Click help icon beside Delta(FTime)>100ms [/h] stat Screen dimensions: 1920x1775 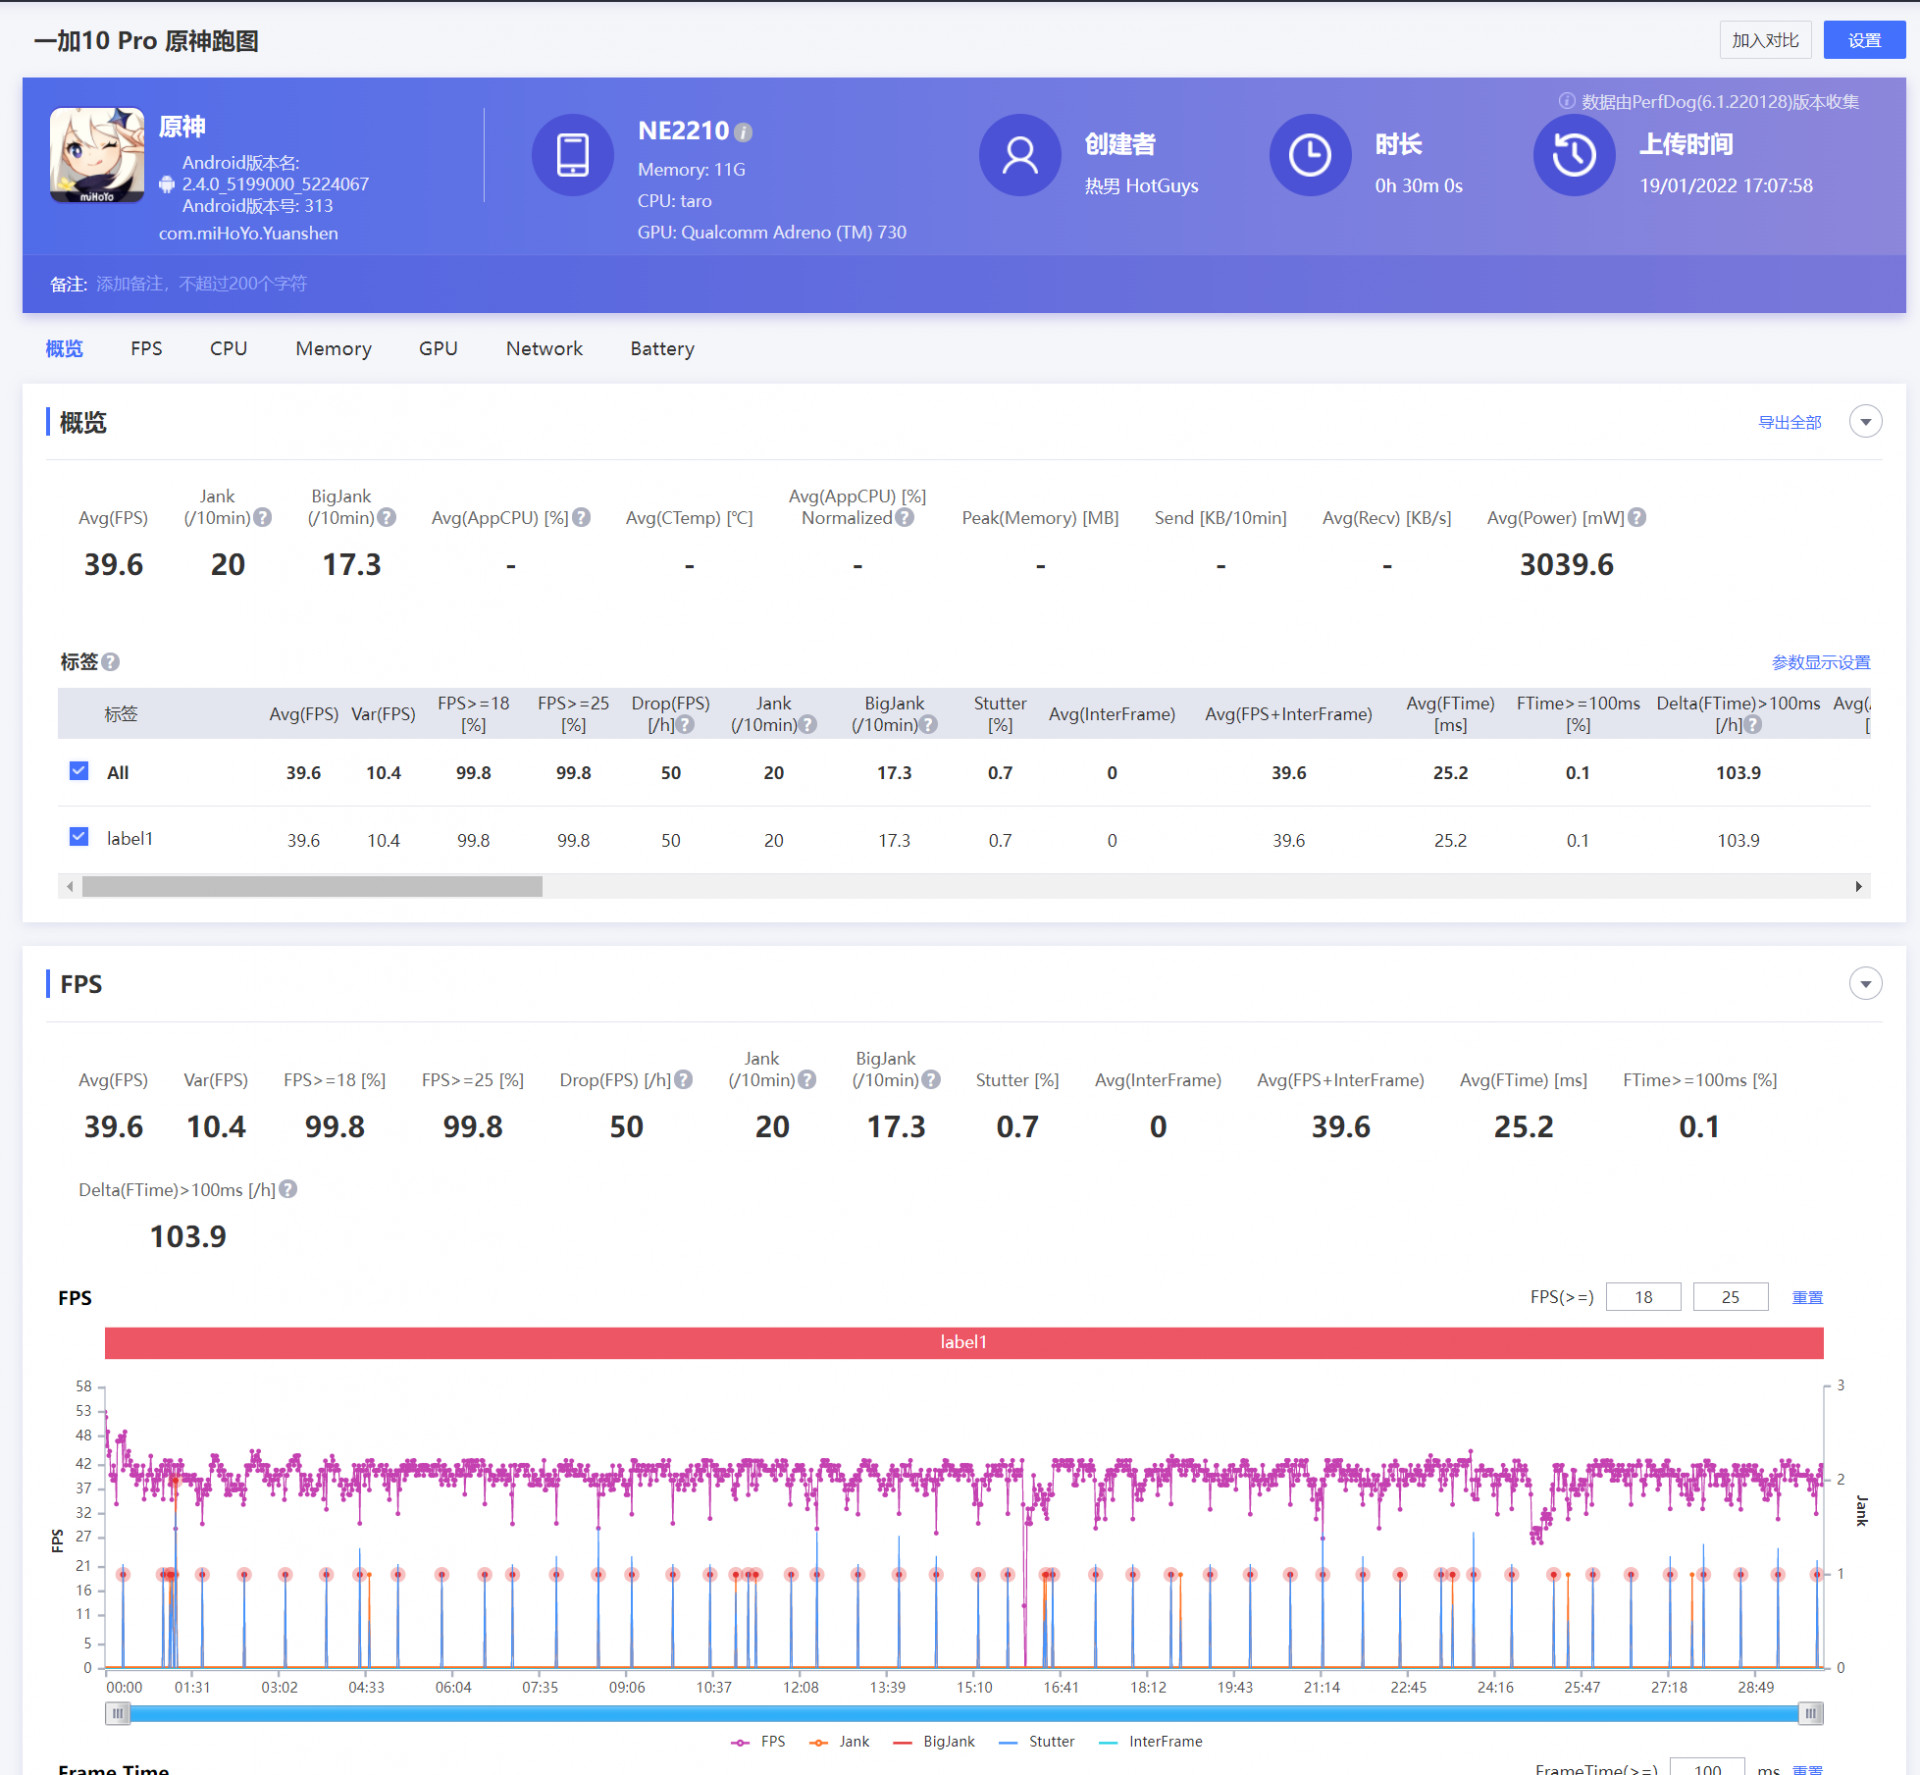pos(288,1189)
